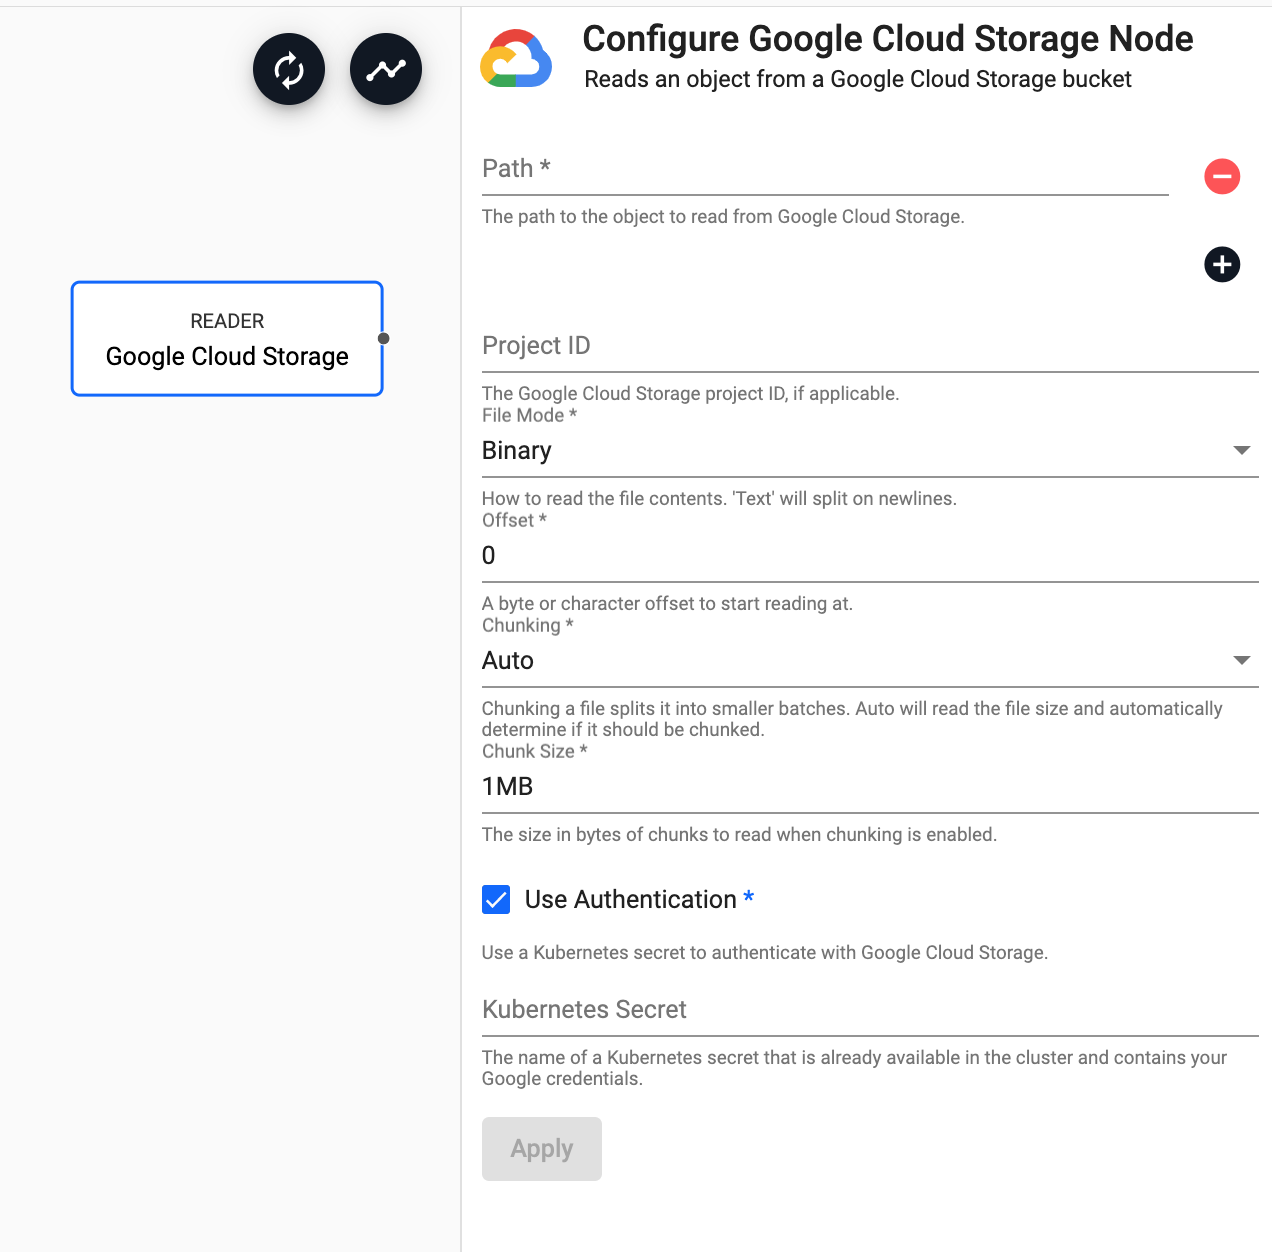Click the Kubernetes secret description text
This screenshot has width=1272, height=1252.
pos(854,1068)
